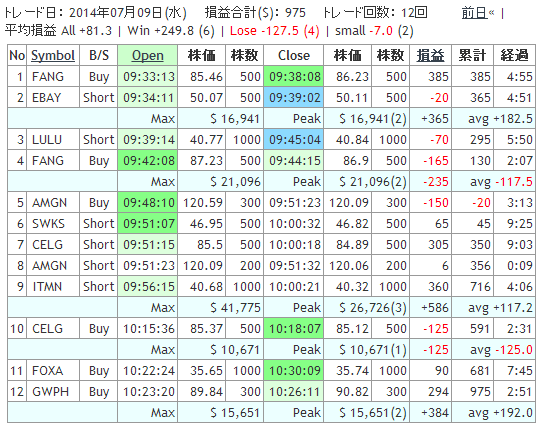
Task: Click the No column header
Action: 17,55
